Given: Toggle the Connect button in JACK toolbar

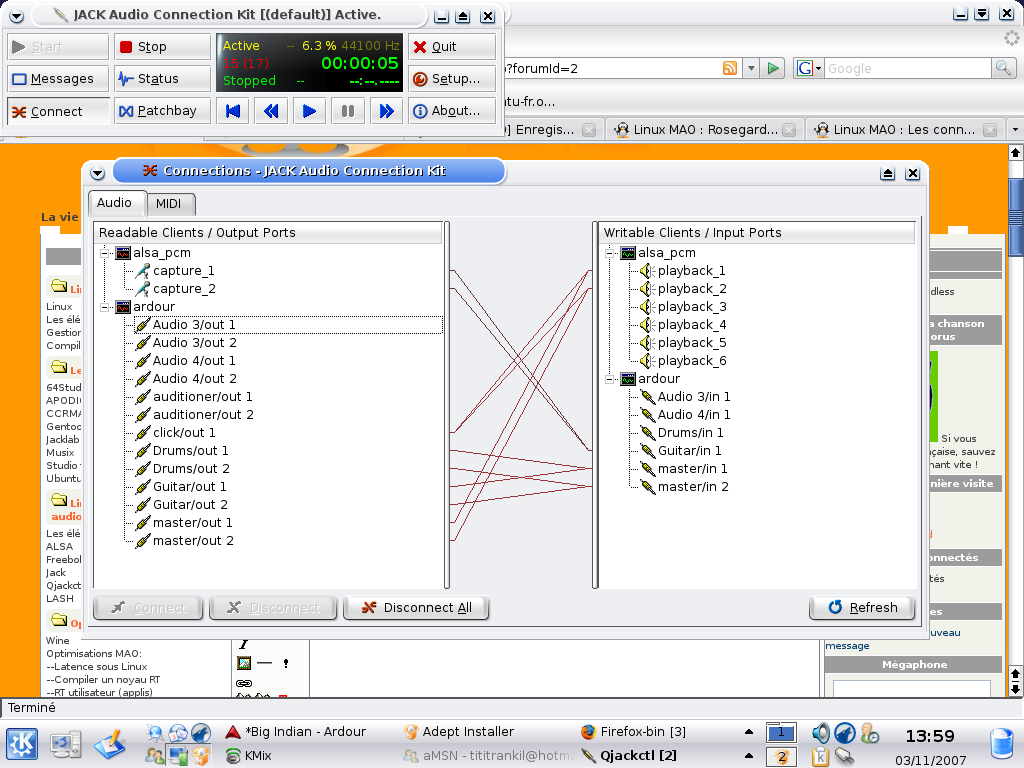Looking at the screenshot, I should 58,111.
